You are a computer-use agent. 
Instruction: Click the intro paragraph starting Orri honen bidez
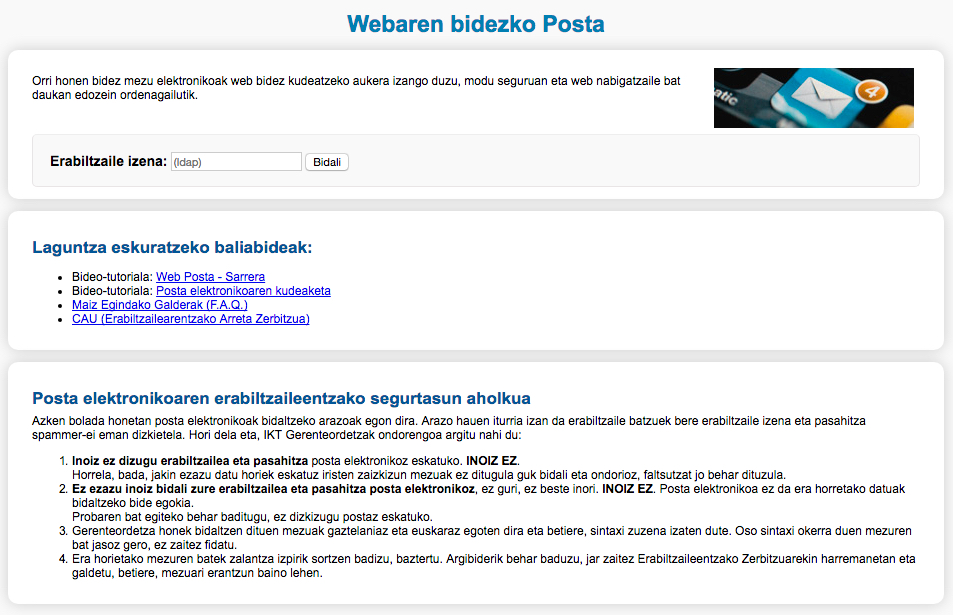[356, 88]
